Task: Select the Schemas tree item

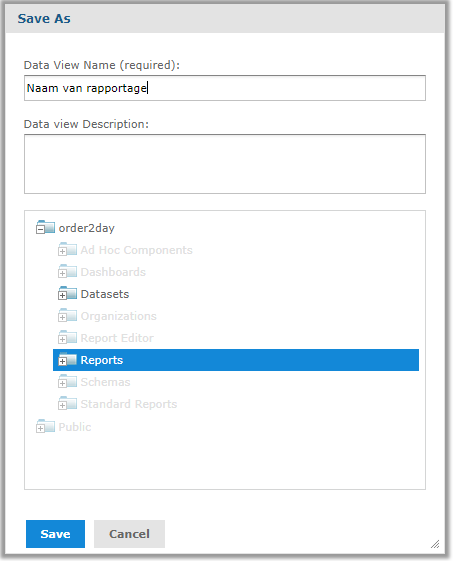Action: (105, 382)
